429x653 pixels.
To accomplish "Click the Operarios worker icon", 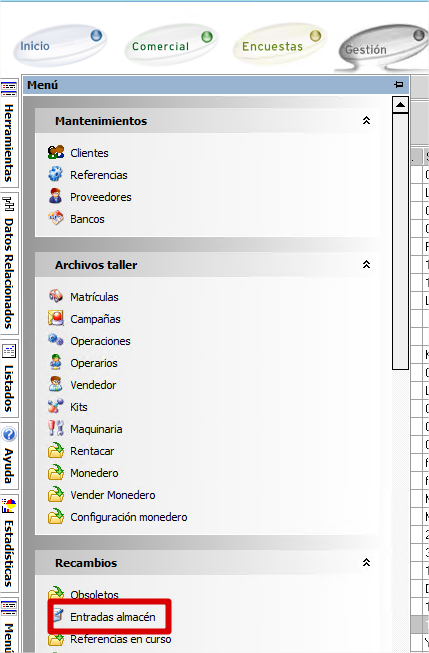I will click(55, 362).
